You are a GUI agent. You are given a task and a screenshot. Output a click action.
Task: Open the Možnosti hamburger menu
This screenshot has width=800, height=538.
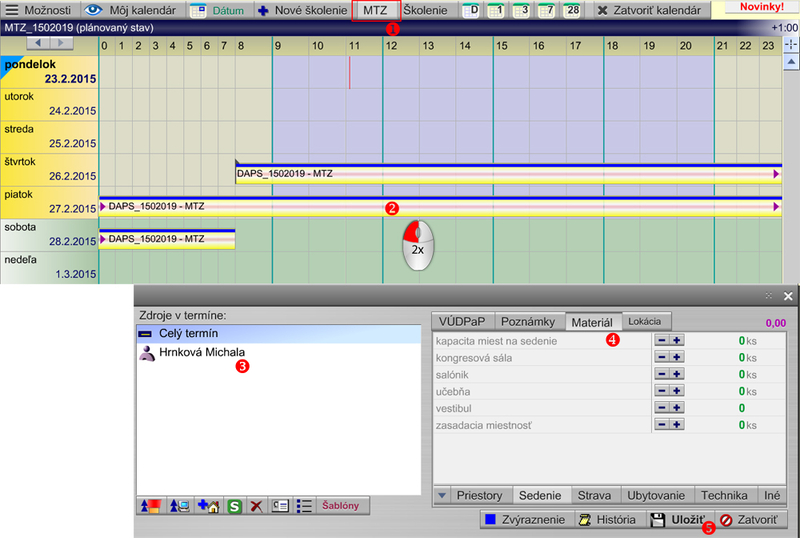point(13,10)
